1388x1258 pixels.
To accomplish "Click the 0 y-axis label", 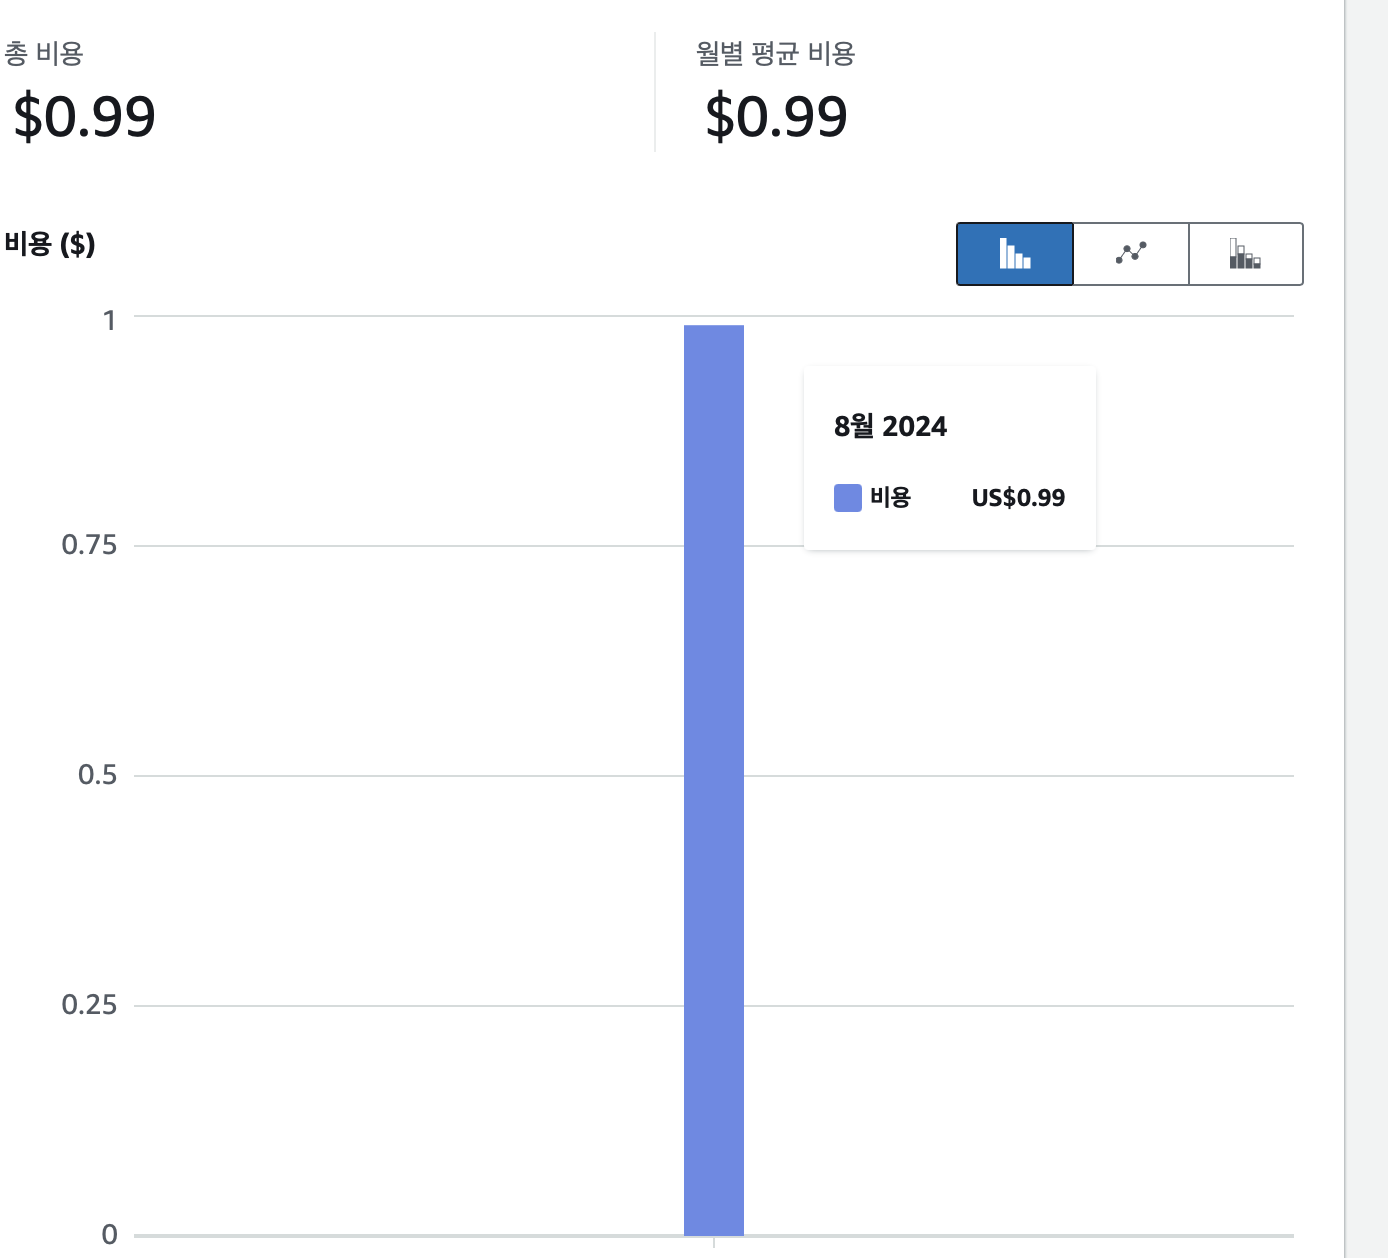I will coord(110,1235).
